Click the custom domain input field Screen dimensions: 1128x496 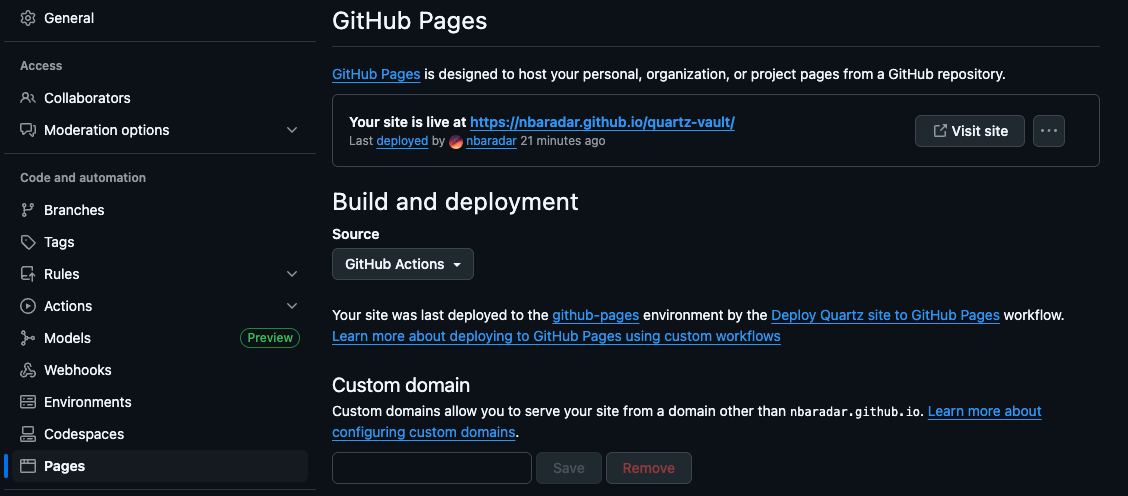pos(432,468)
